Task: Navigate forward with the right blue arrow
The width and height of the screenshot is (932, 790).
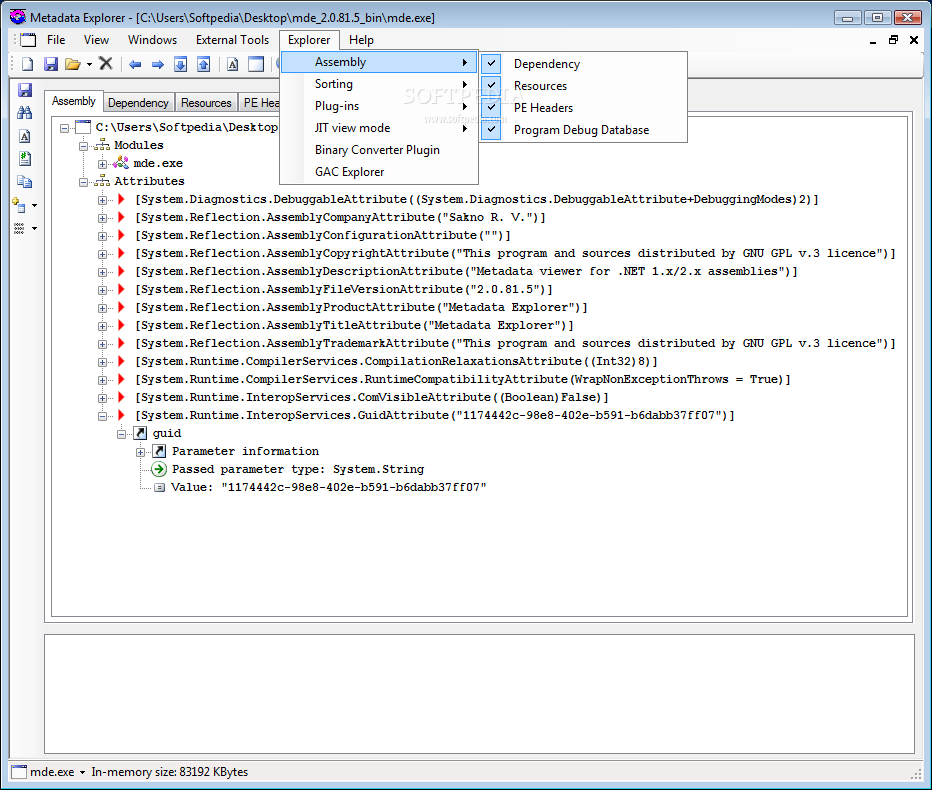Action: pos(158,64)
